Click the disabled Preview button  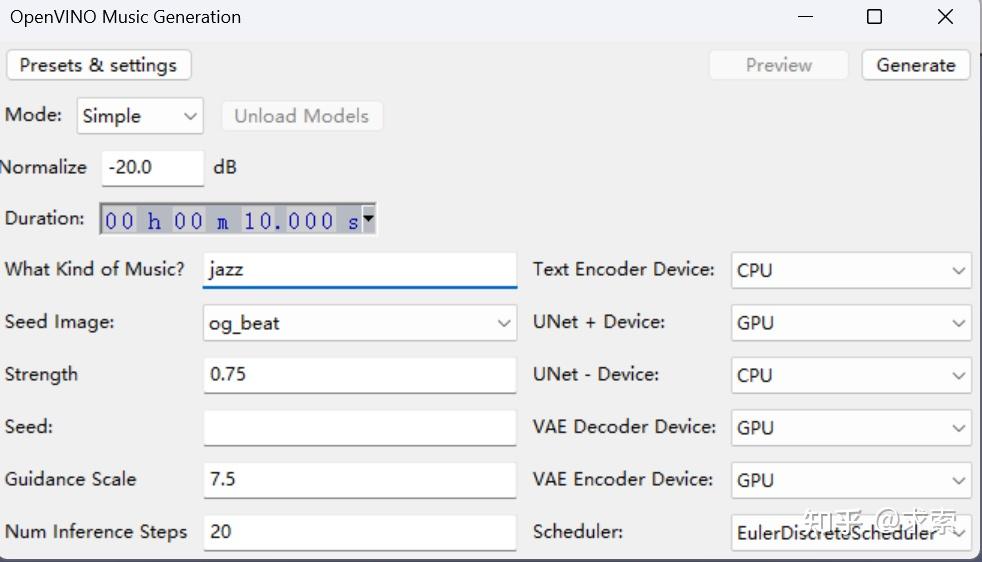(x=778, y=65)
